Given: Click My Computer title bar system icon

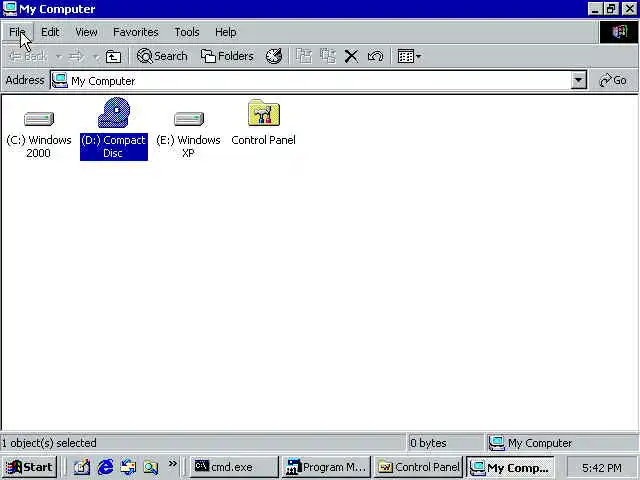Looking at the screenshot, I should (9, 9).
